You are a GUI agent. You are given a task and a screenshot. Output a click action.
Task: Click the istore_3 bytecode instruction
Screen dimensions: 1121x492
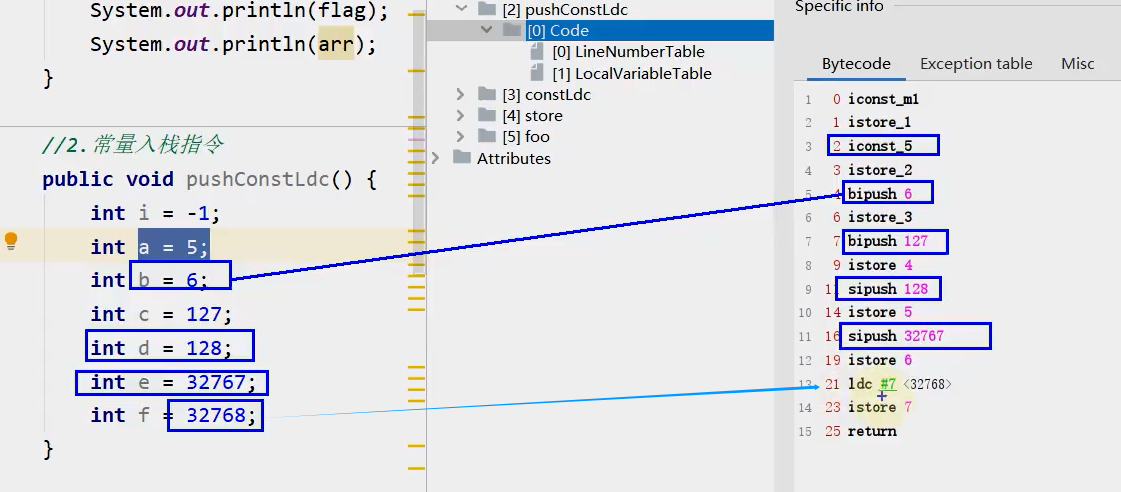(x=880, y=217)
